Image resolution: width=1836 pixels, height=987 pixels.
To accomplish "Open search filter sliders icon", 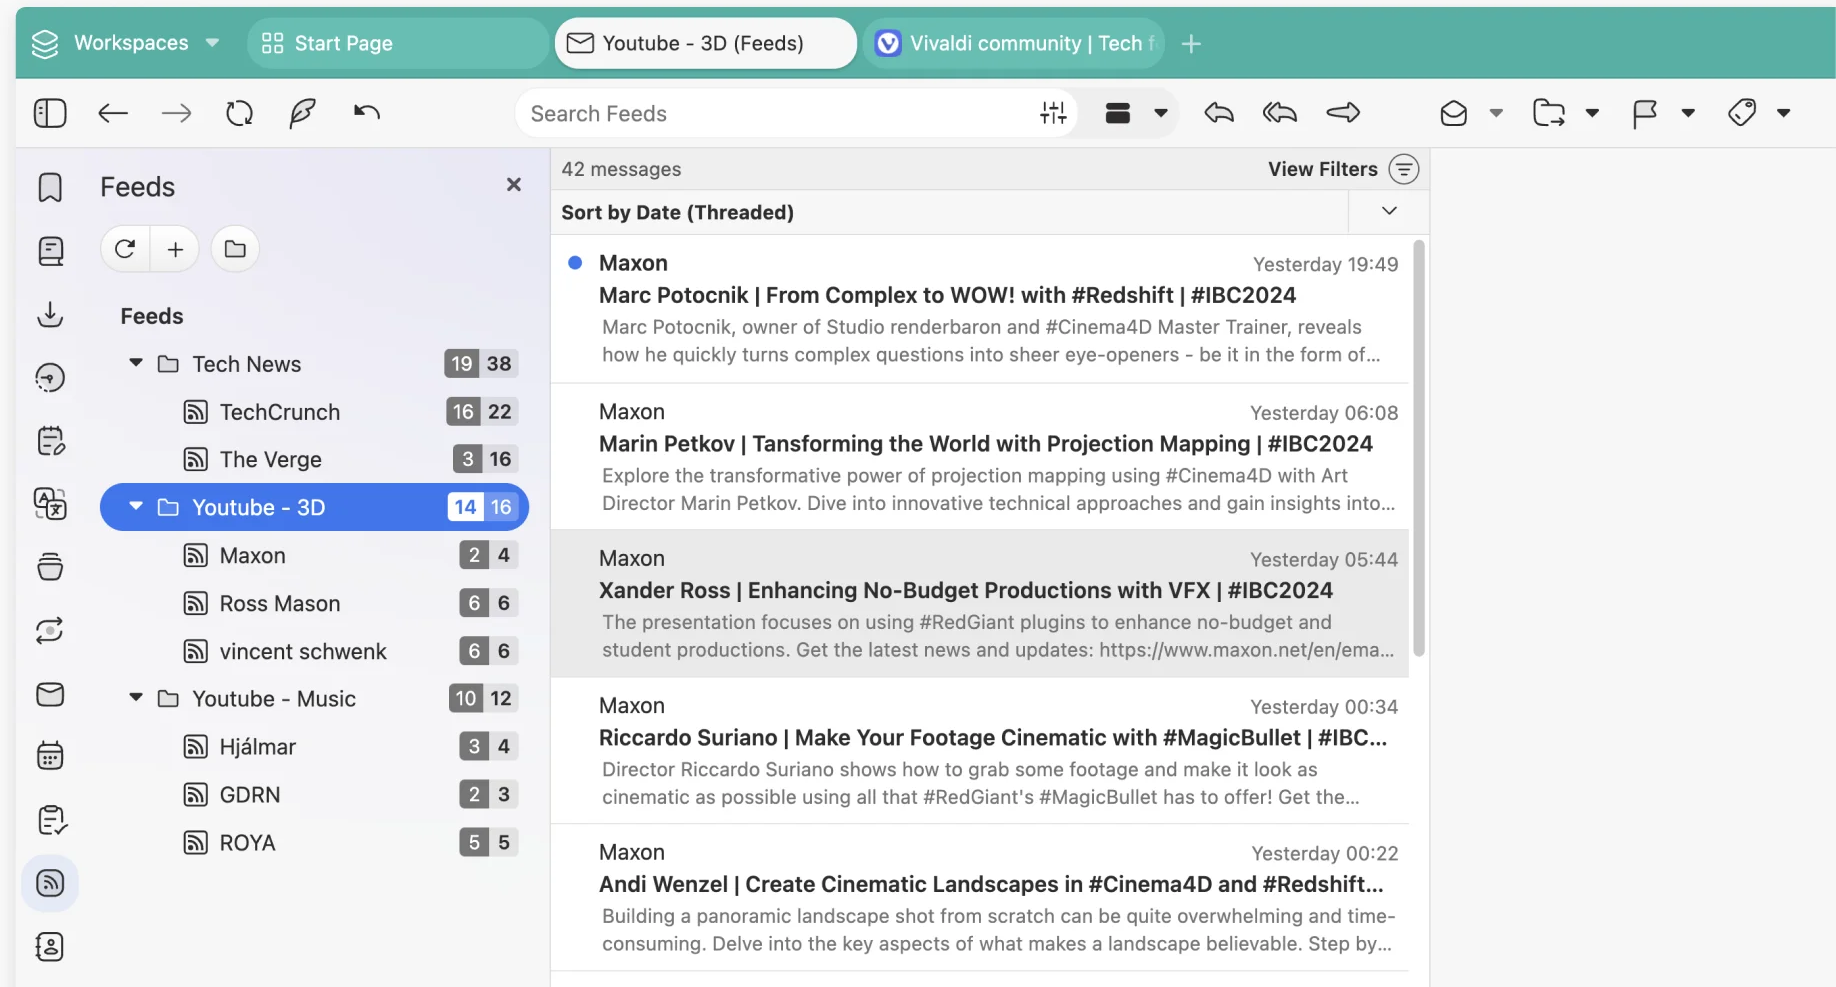I will [x=1053, y=113].
